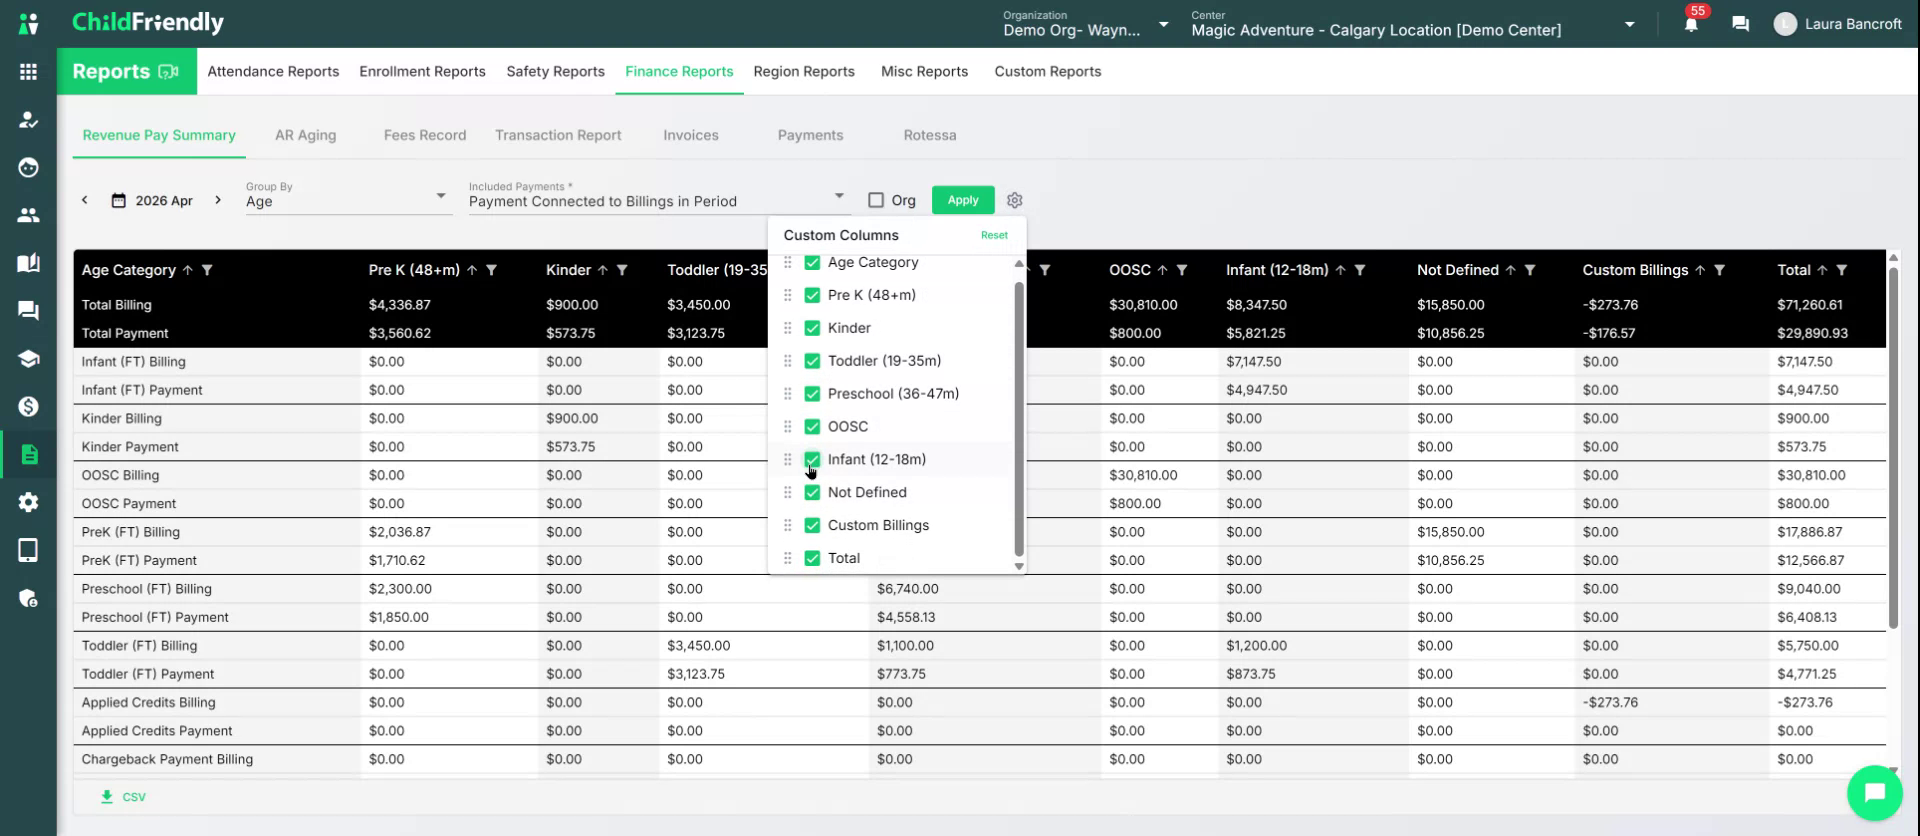Uncheck the Custom Billings column checkbox
Image resolution: width=1920 pixels, height=836 pixels.
(x=812, y=525)
